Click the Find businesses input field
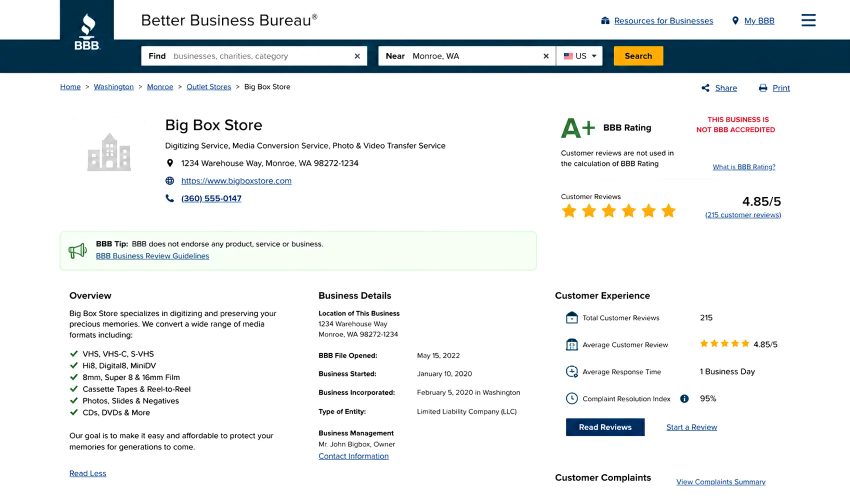 pos(254,56)
